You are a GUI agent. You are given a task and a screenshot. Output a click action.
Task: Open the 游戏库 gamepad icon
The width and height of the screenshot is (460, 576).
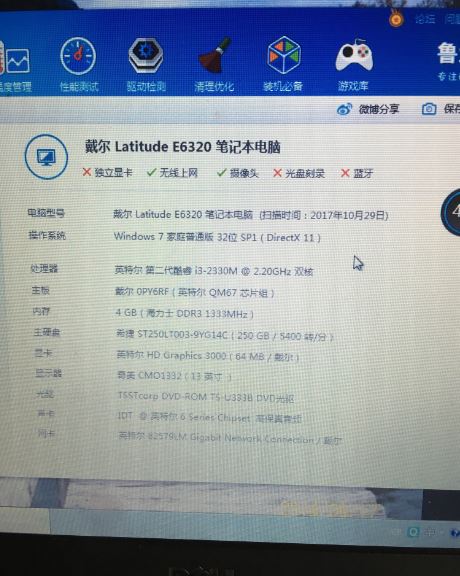click(x=354, y=56)
